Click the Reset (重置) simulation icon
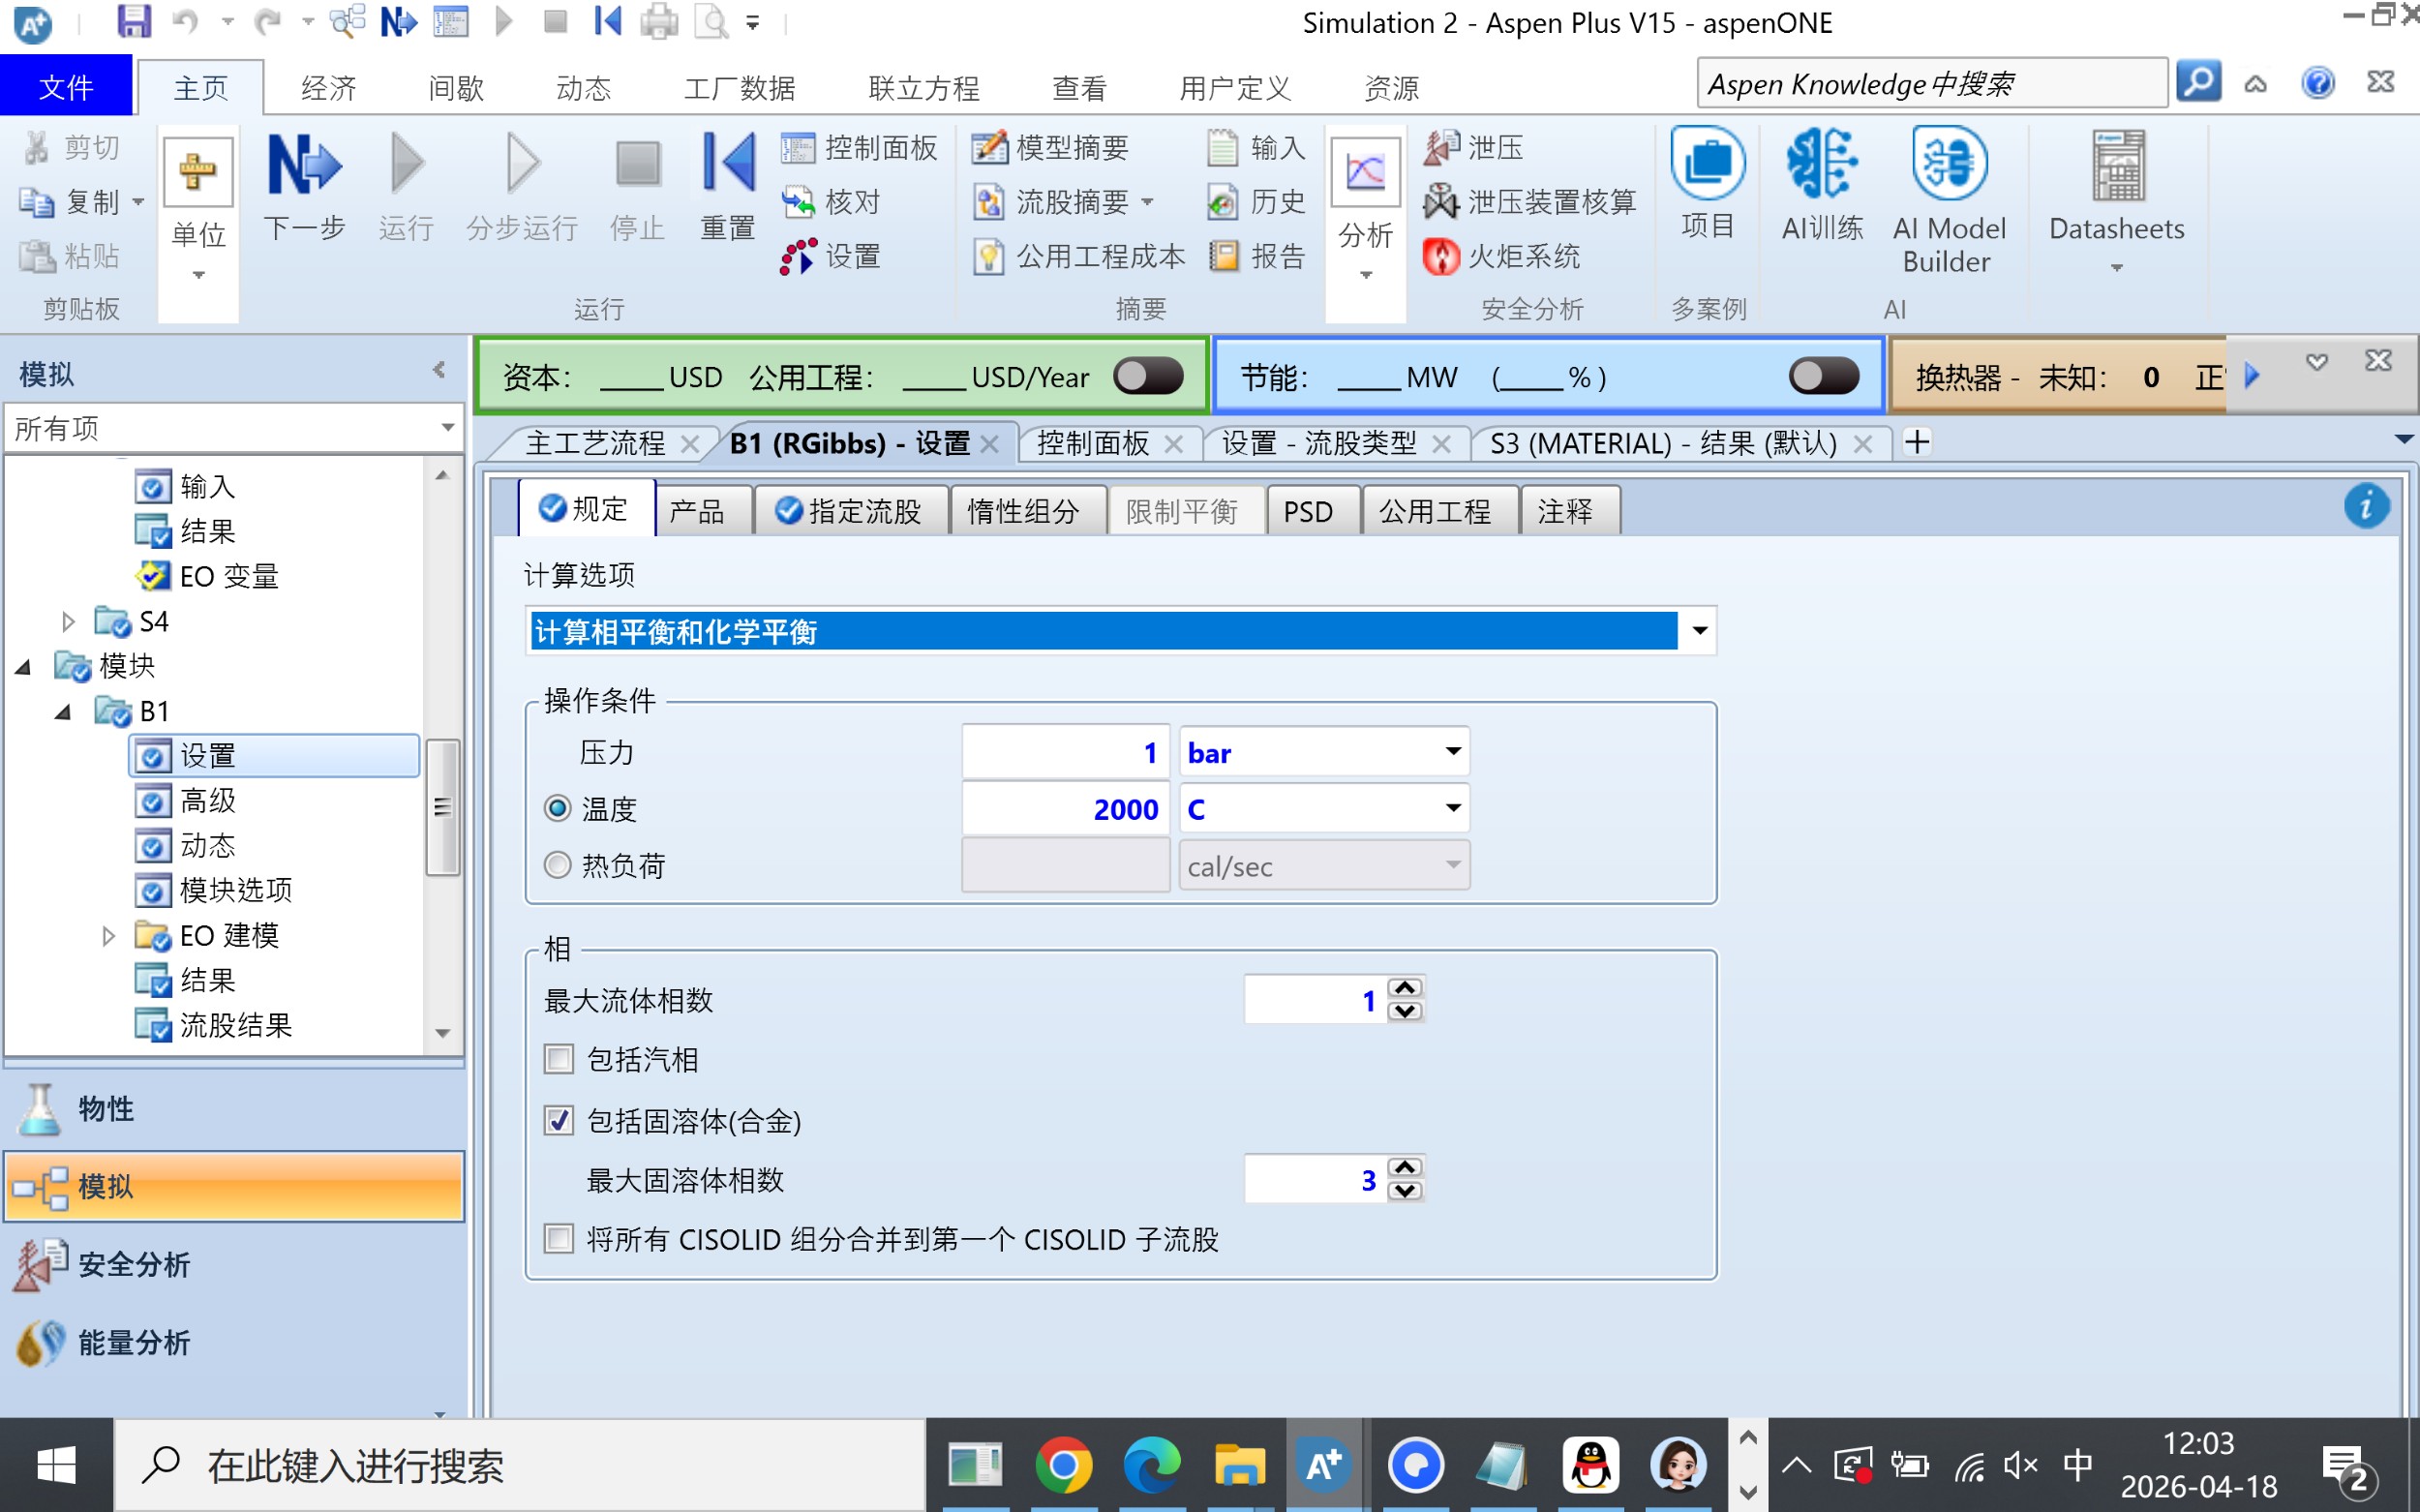Viewport: 2420px width, 1512px height. pyautogui.click(x=728, y=164)
